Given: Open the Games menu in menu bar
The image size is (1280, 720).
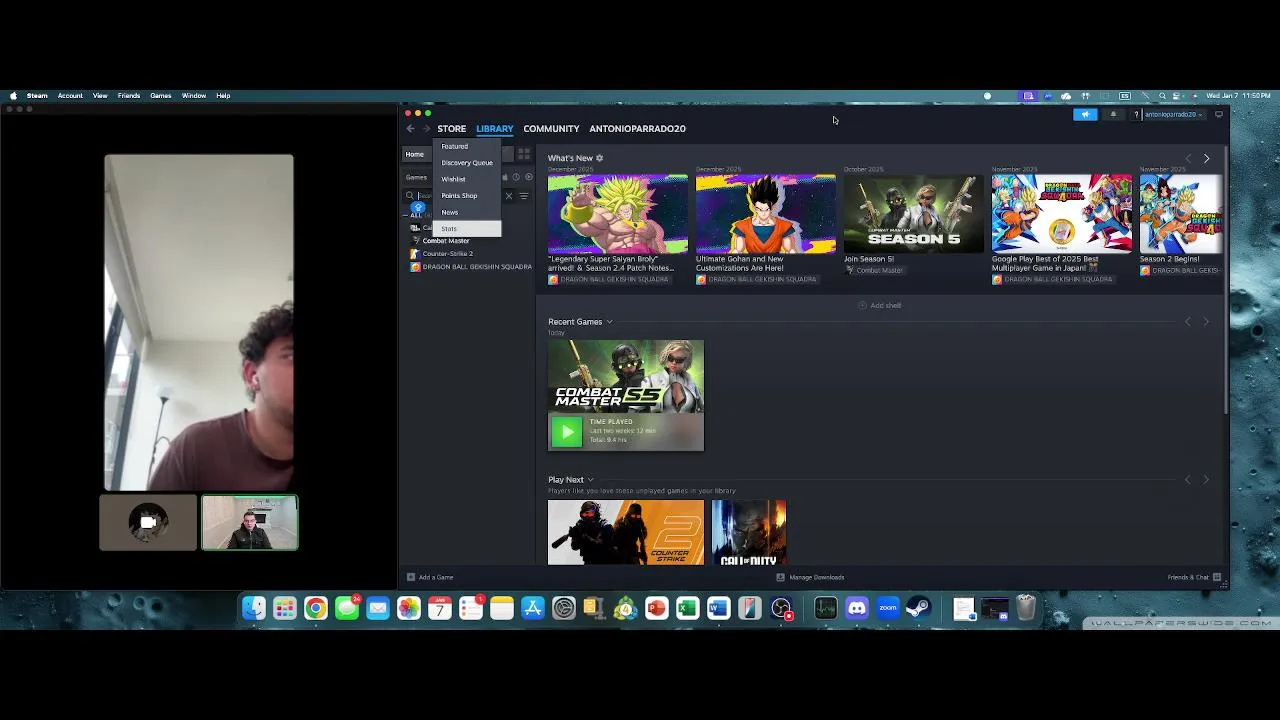Looking at the screenshot, I should coord(161,96).
